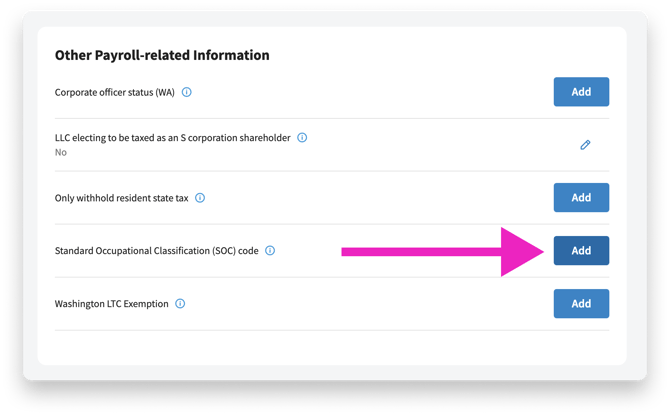Click the Other Payroll-related Information heading
Image resolution: width=670 pixels, height=415 pixels.
(162, 55)
